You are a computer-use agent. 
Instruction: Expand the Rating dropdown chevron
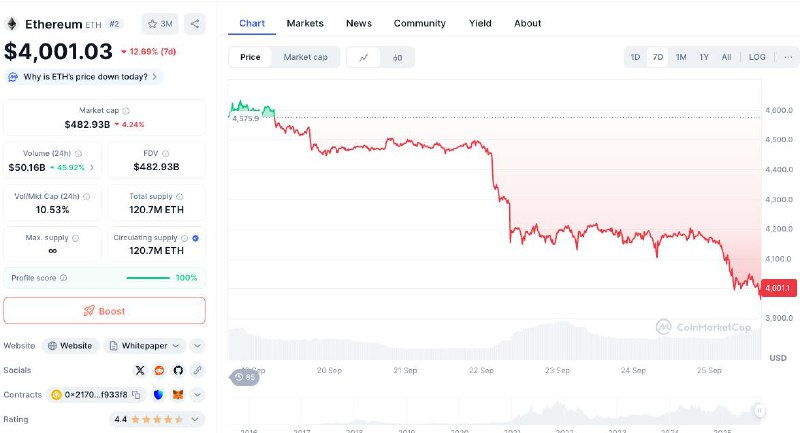click(197, 420)
